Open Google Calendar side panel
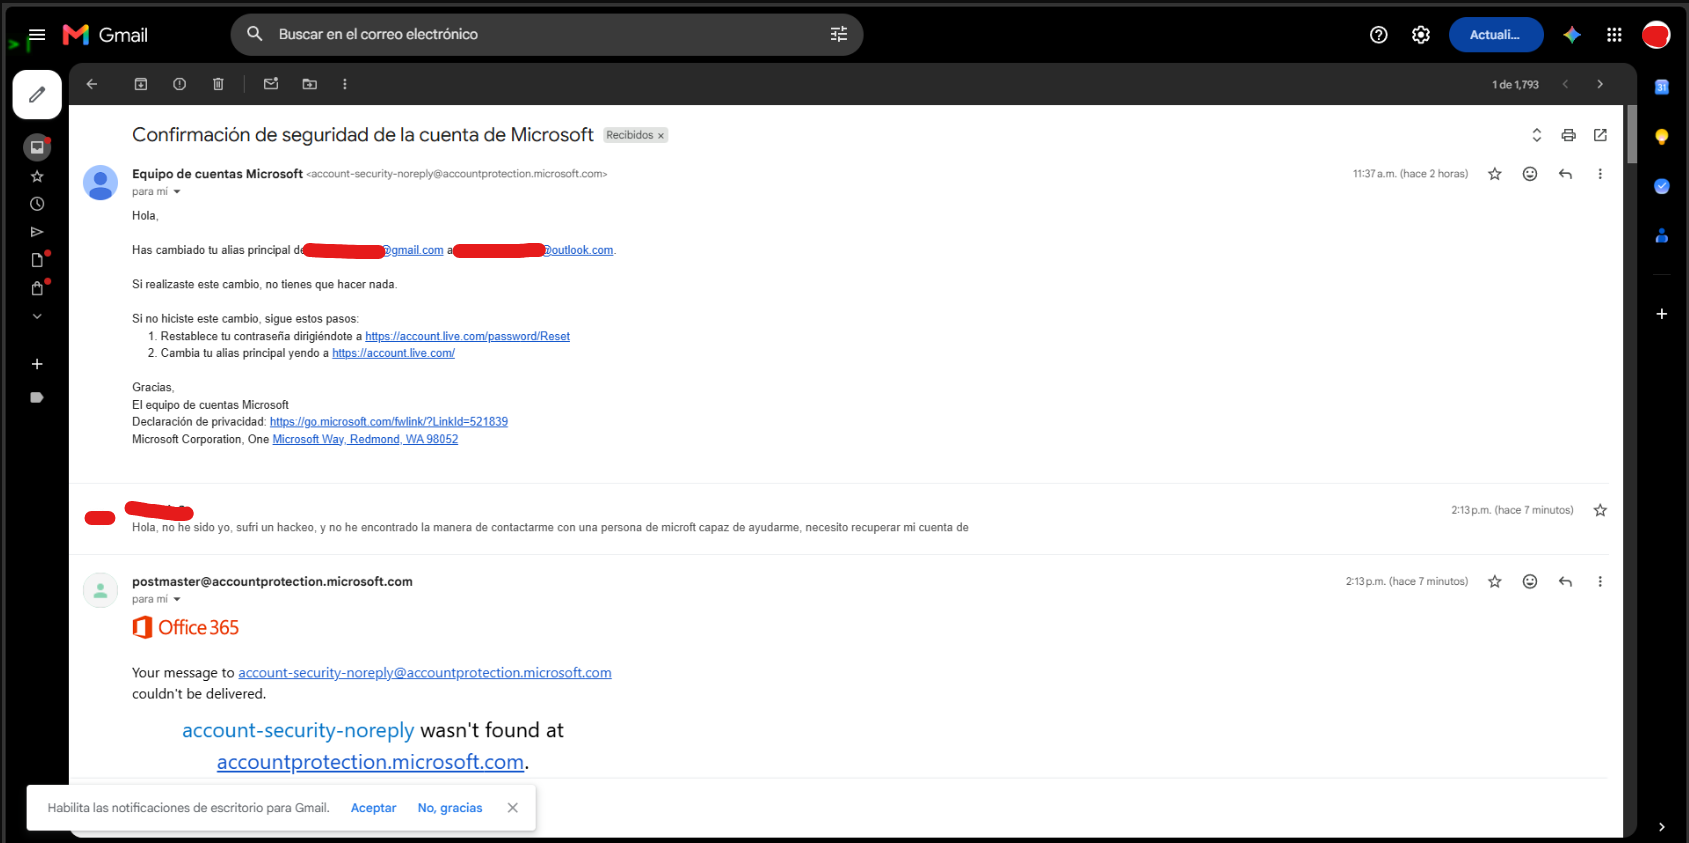 tap(1662, 87)
